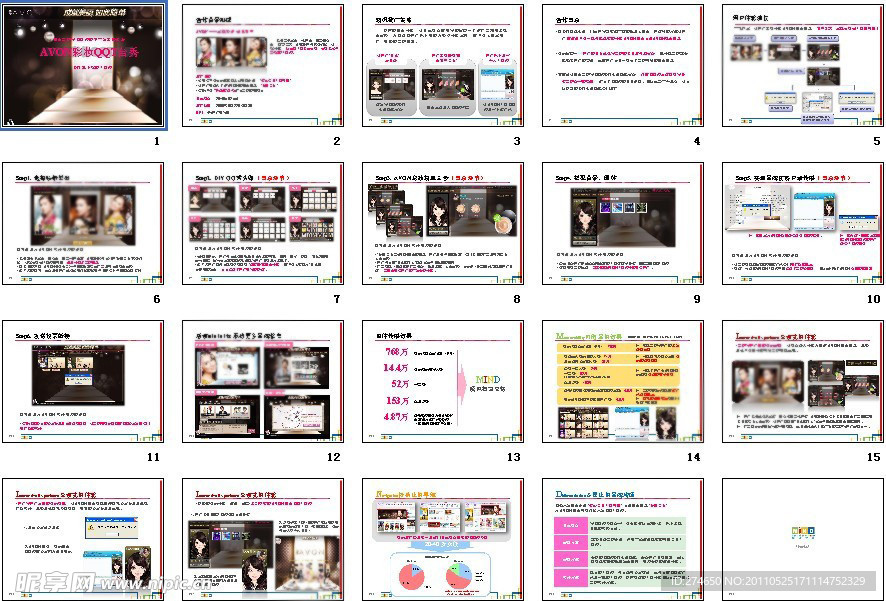Screen dimensions: 886x601
Task: Select slide 1 AVON彩妆QQ秀 title thumbnail
Action: 83,66
